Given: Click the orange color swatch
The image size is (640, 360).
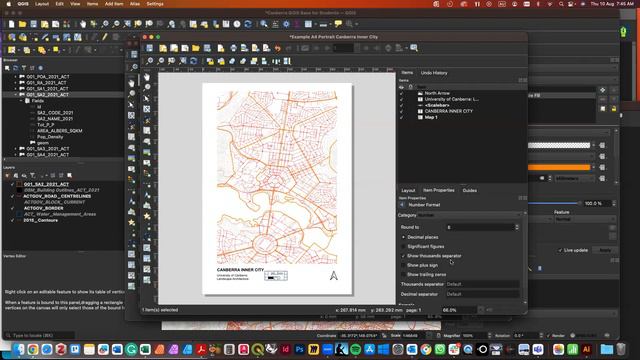Looking at the screenshot, I should [559, 167].
